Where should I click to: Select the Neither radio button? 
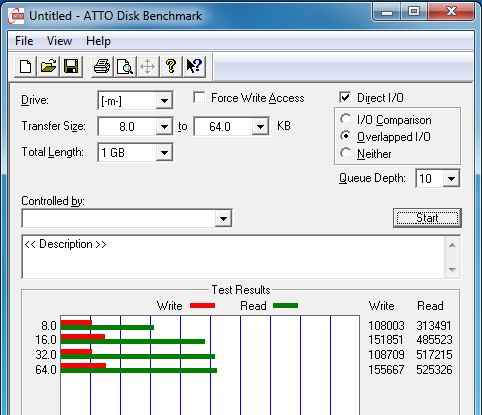click(345, 153)
